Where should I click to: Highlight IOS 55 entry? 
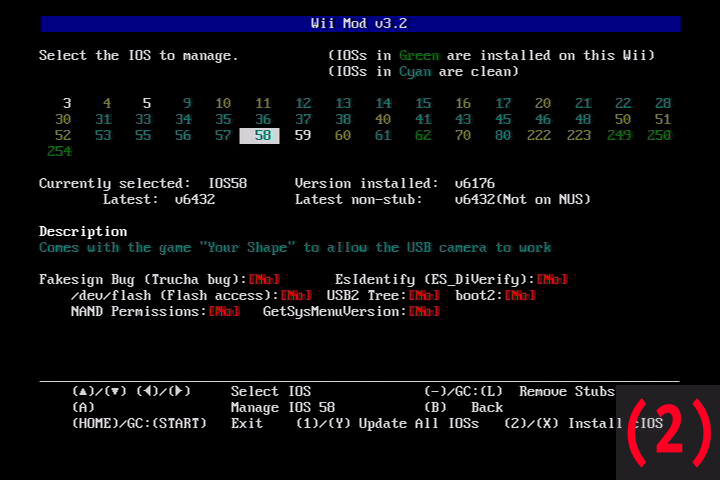(x=143, y=136)
